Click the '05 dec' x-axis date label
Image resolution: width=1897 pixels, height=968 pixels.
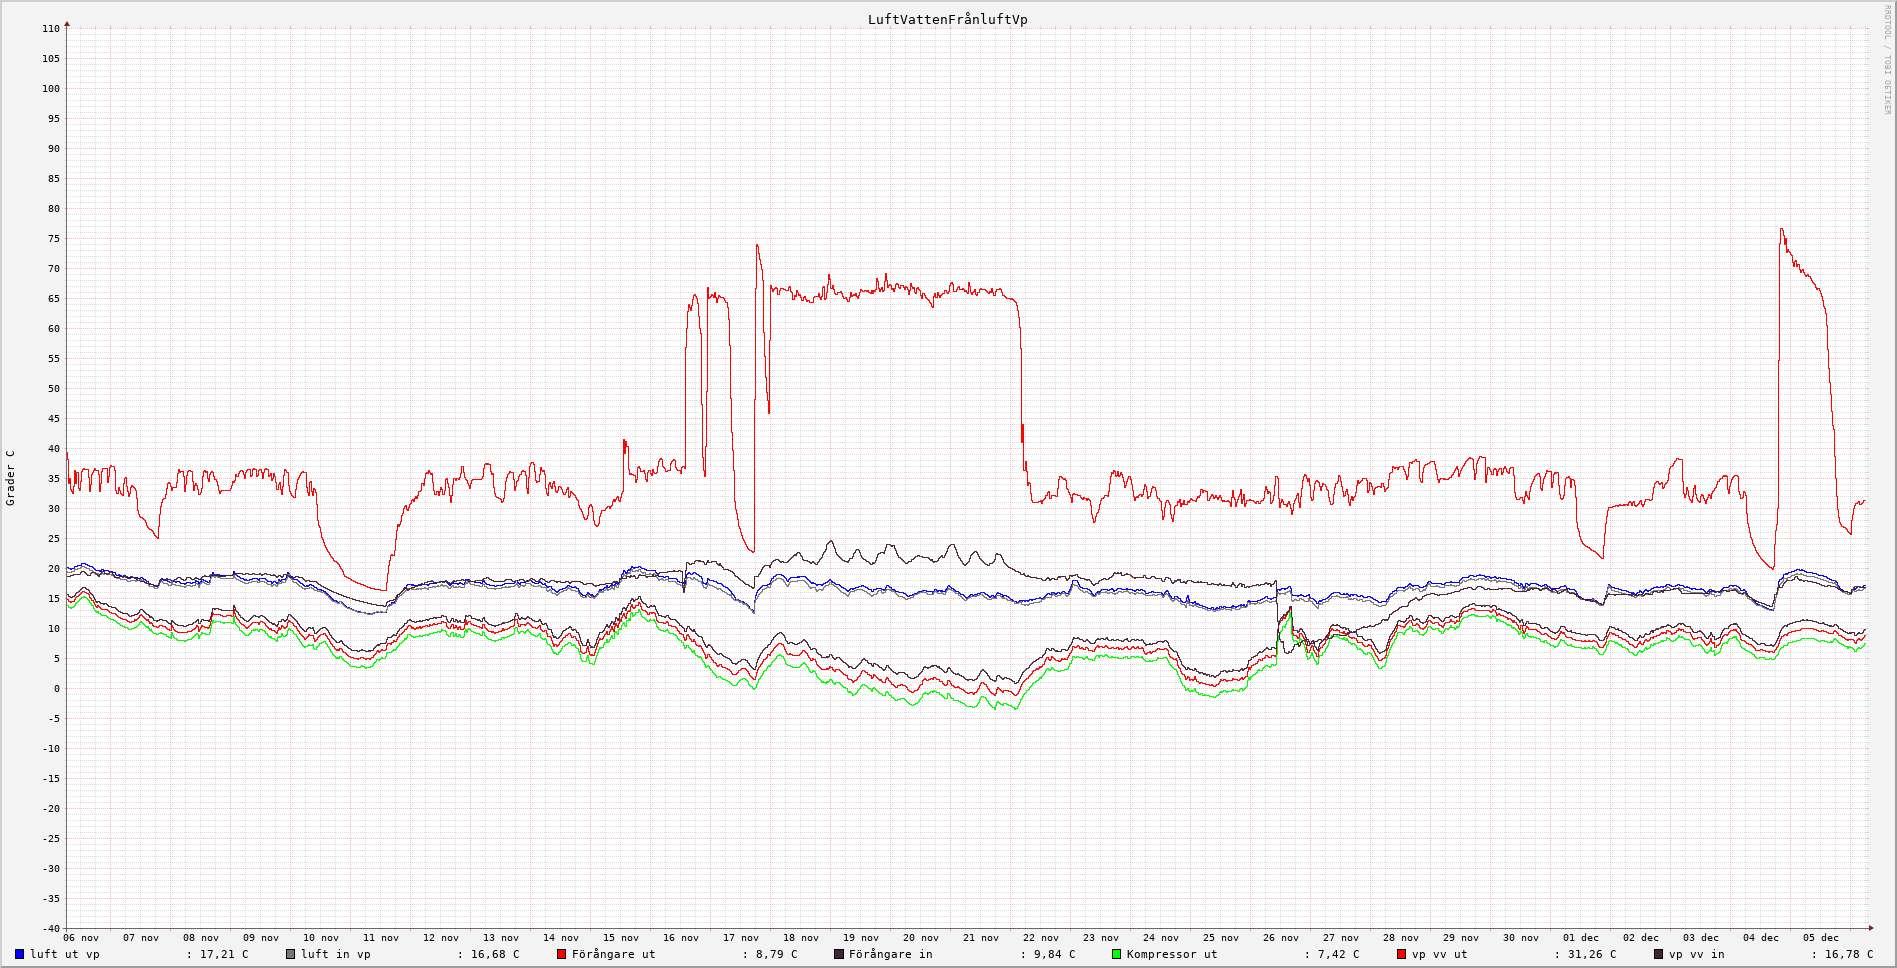pyautogui.click(x=1820, y=938)
